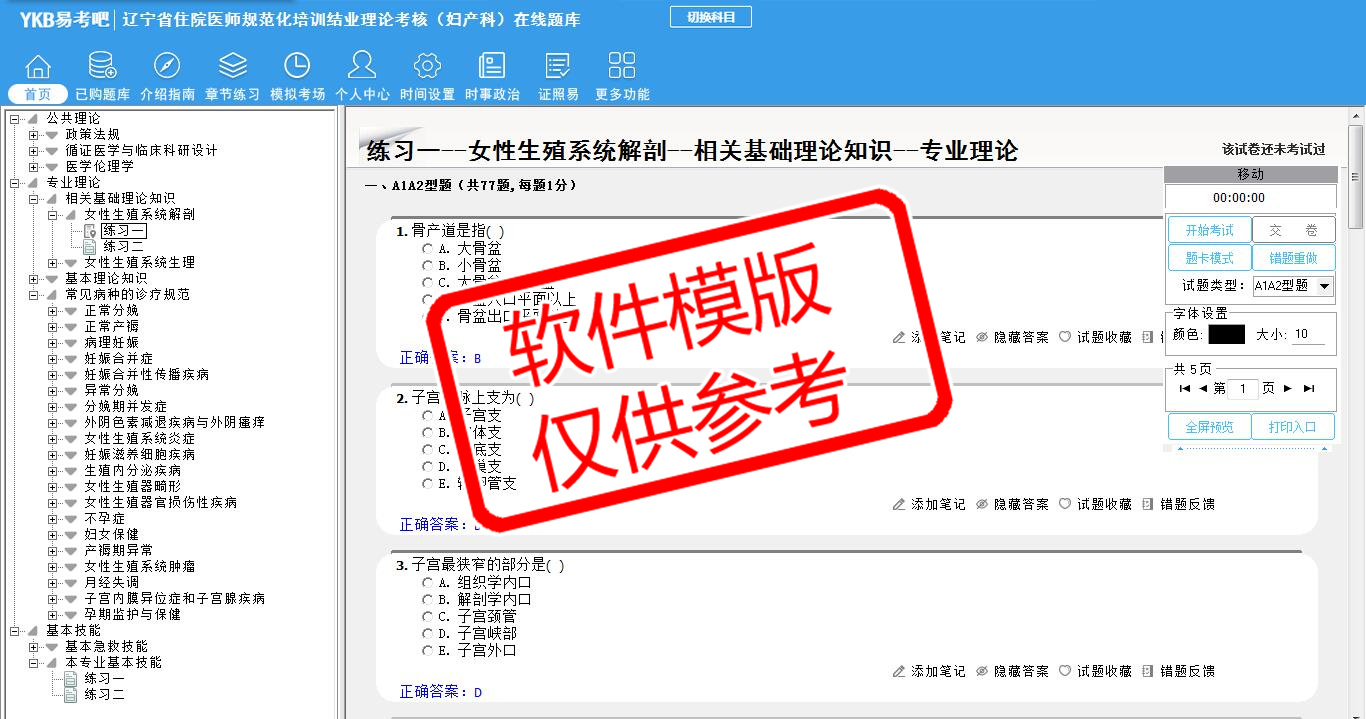The width and height of the screenshot is (1366, 719).
Task: Open the 模拟考场 clock icon
Action: (x=297, y=67)
